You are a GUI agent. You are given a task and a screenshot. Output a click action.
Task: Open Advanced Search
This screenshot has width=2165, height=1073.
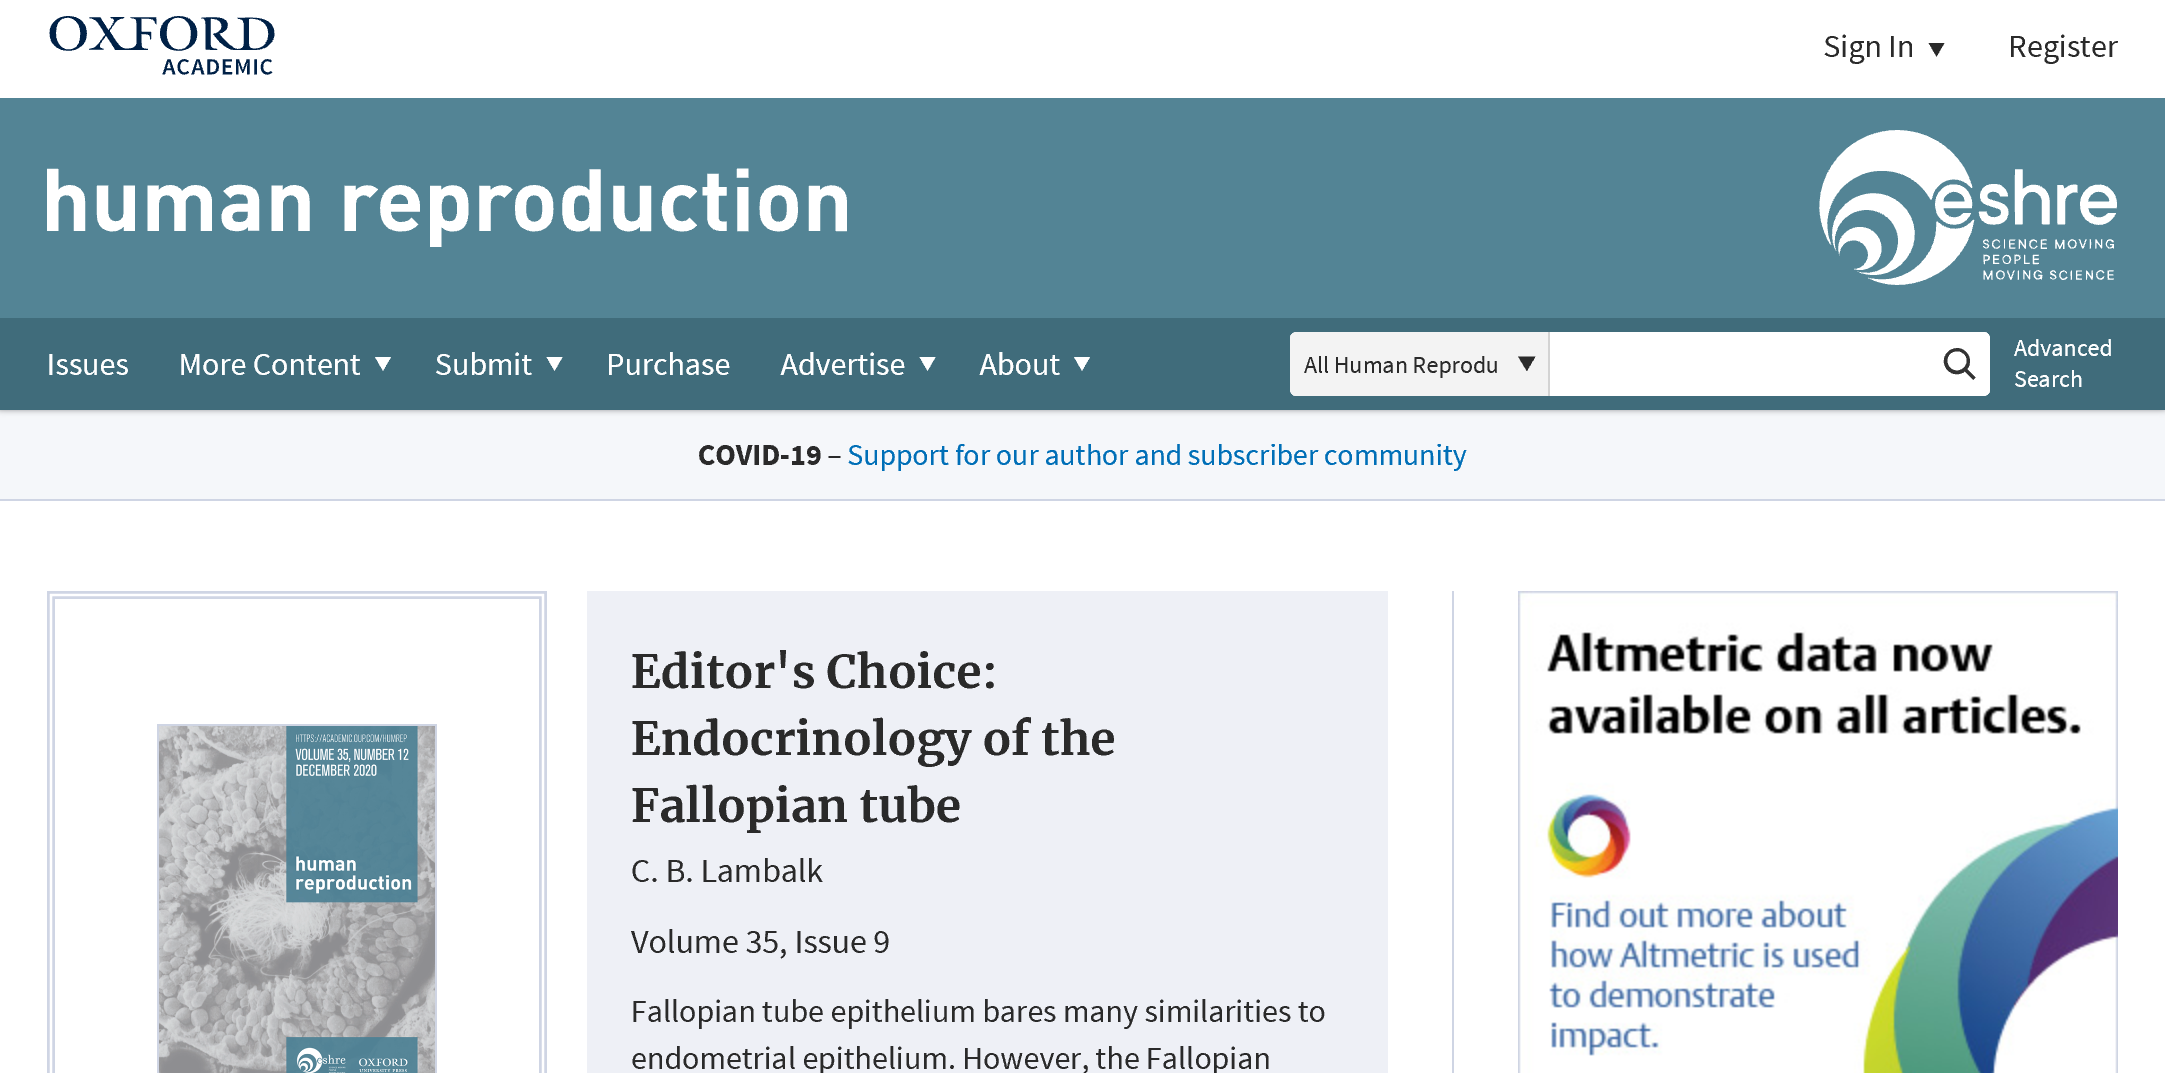point(2062,364)
